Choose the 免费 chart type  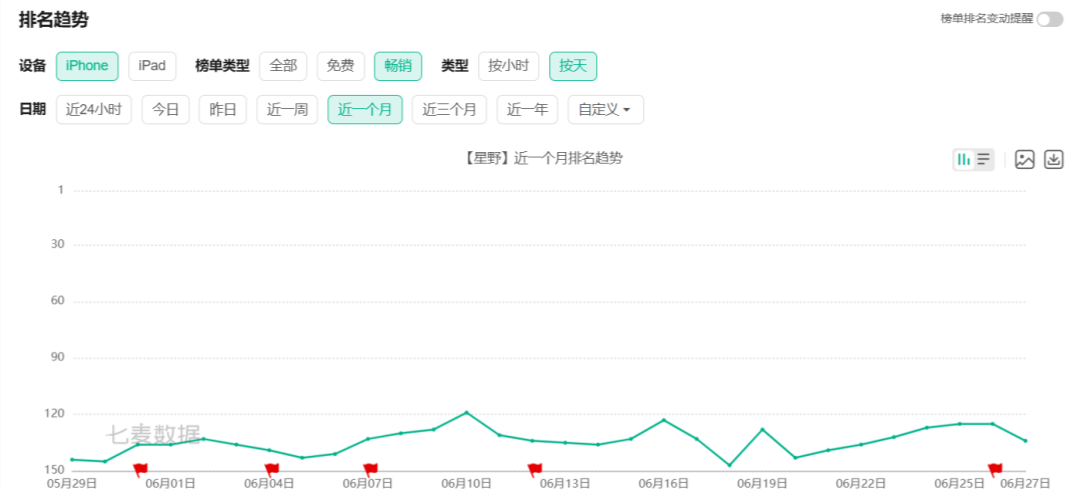[340, 66]
